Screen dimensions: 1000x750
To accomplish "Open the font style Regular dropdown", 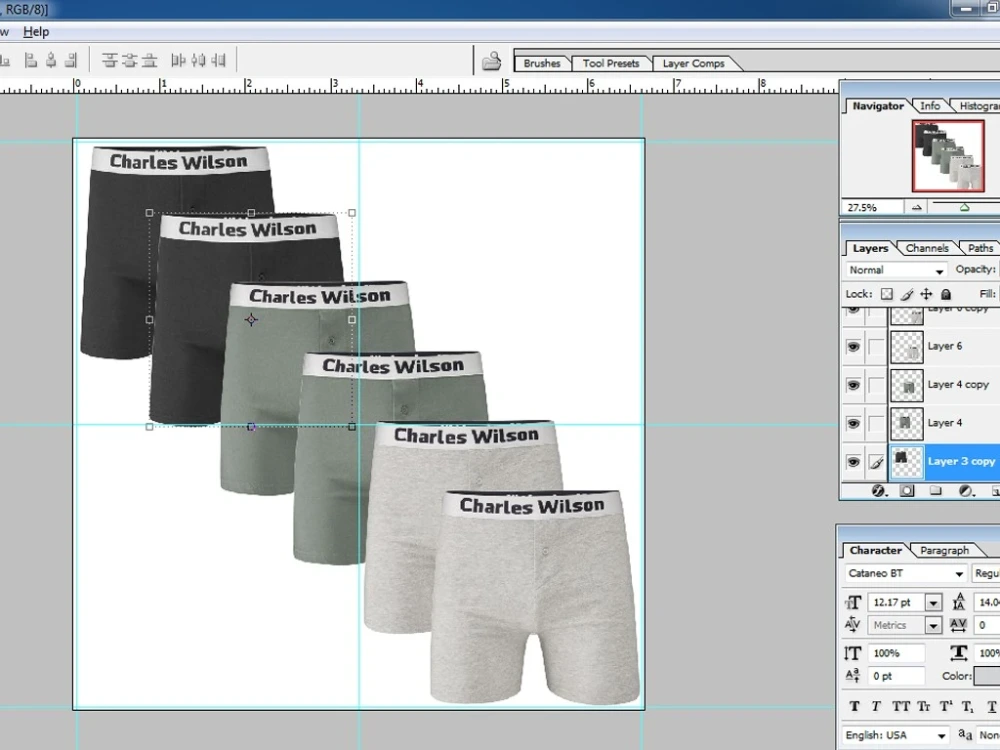I will (x=986, y=573).
